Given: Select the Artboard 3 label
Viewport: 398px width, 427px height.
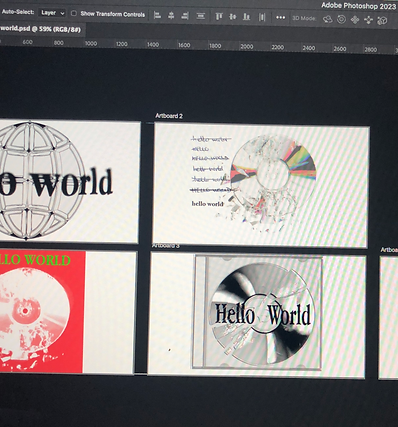Looking at the screenshot, I should click(x=166, y=246).
